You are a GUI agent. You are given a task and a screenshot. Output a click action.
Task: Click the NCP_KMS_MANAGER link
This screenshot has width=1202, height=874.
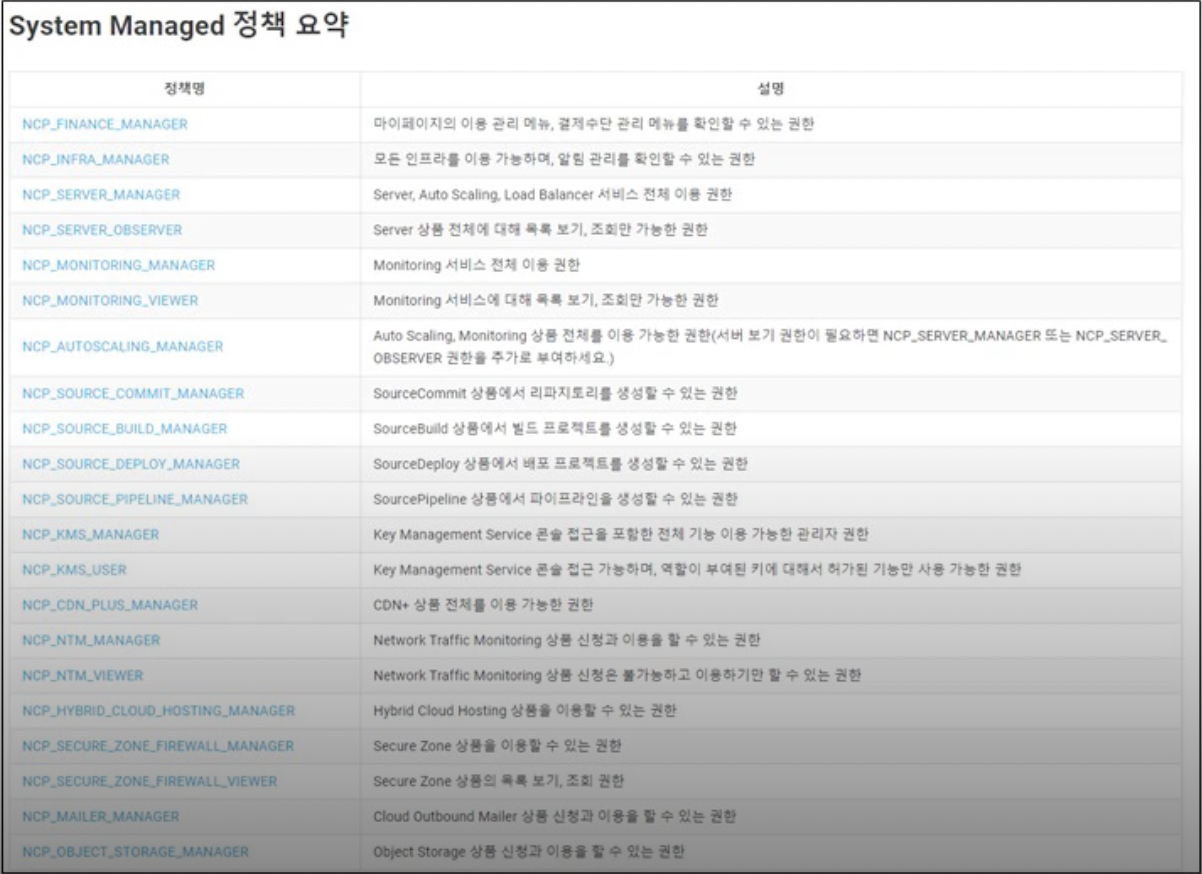[x=90, y=534]
